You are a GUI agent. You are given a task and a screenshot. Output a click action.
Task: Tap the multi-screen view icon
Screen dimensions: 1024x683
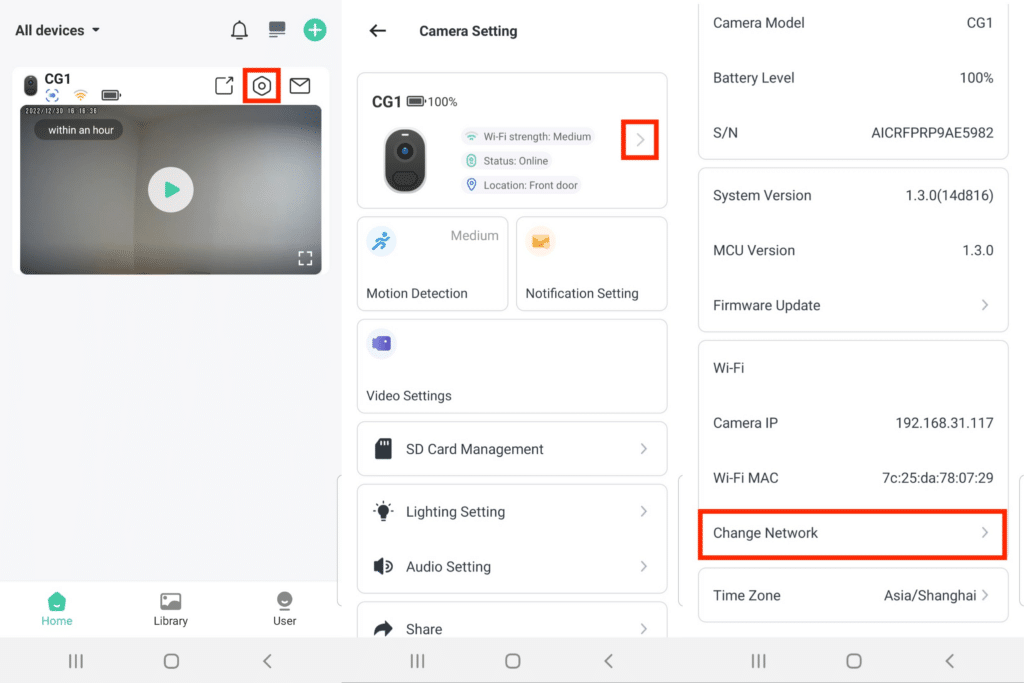277,29
